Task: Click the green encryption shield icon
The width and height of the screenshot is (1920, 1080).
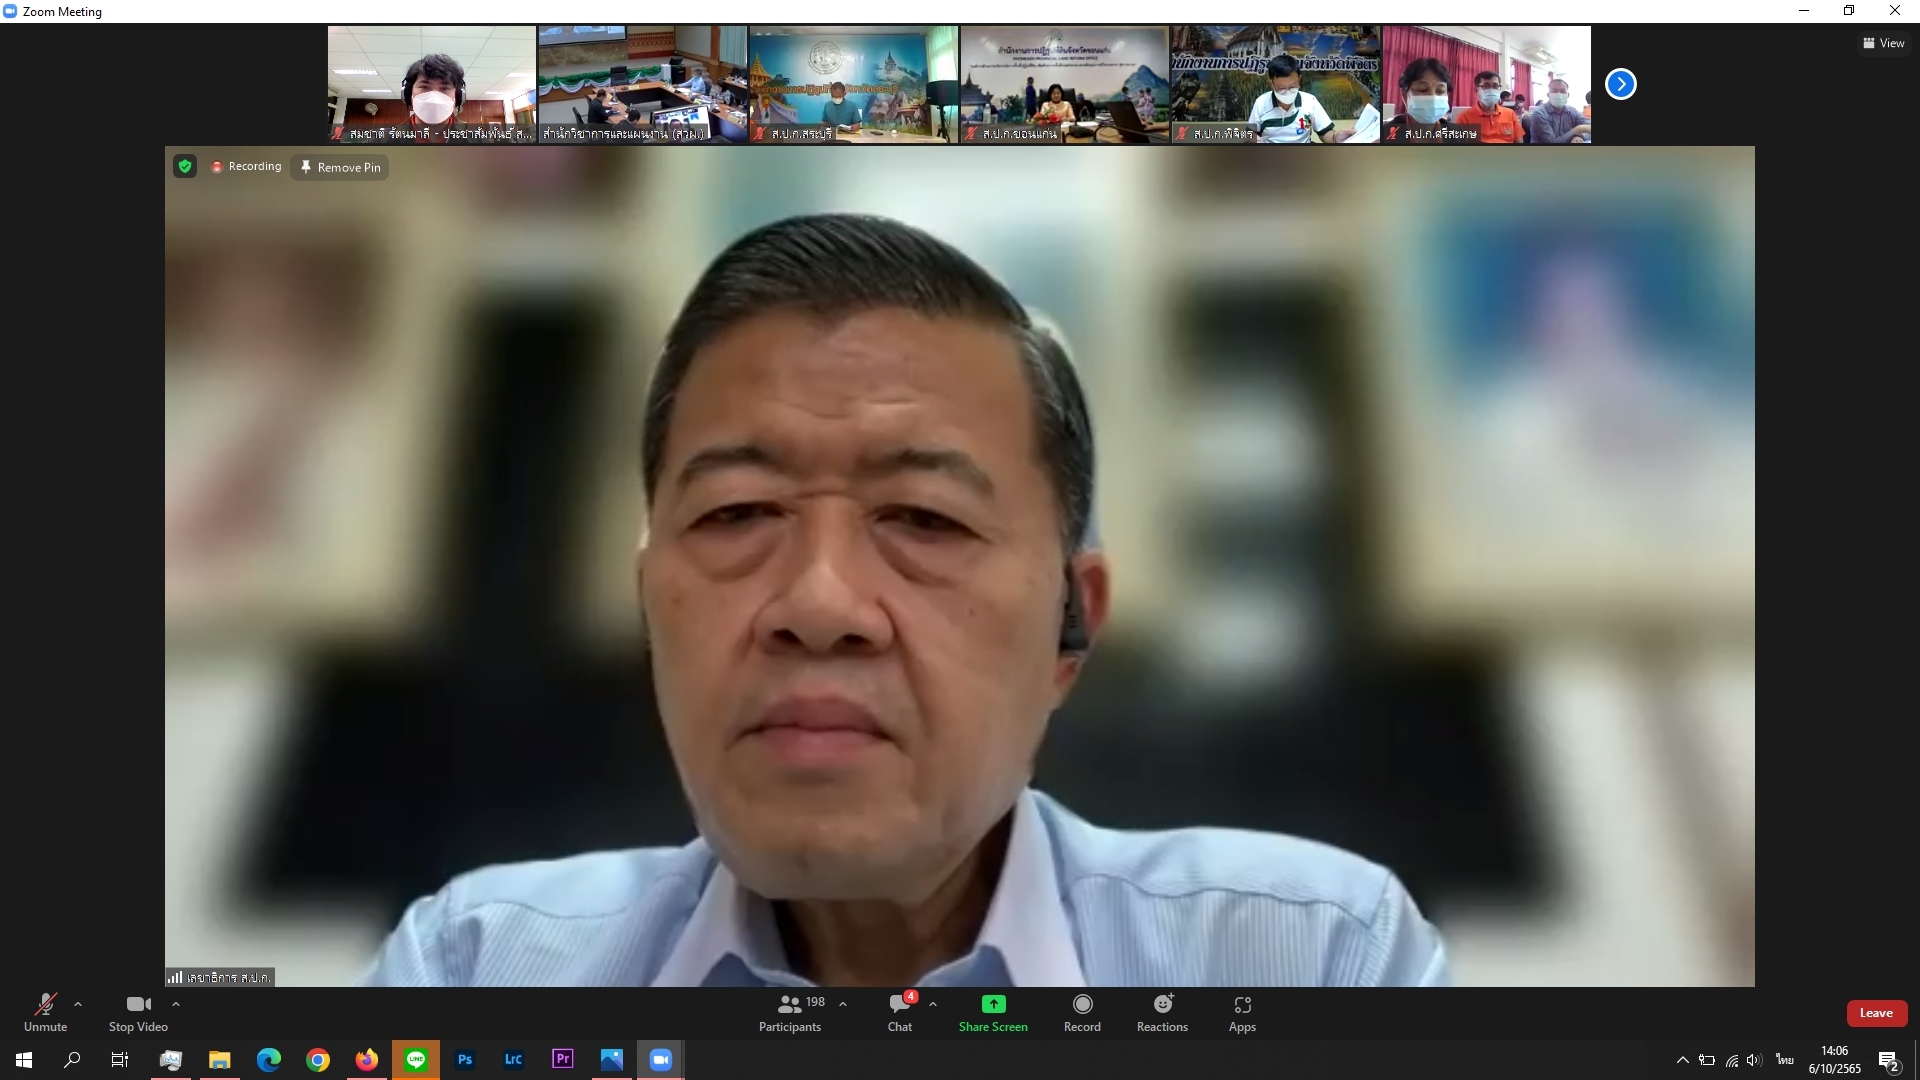Action: 185,166
